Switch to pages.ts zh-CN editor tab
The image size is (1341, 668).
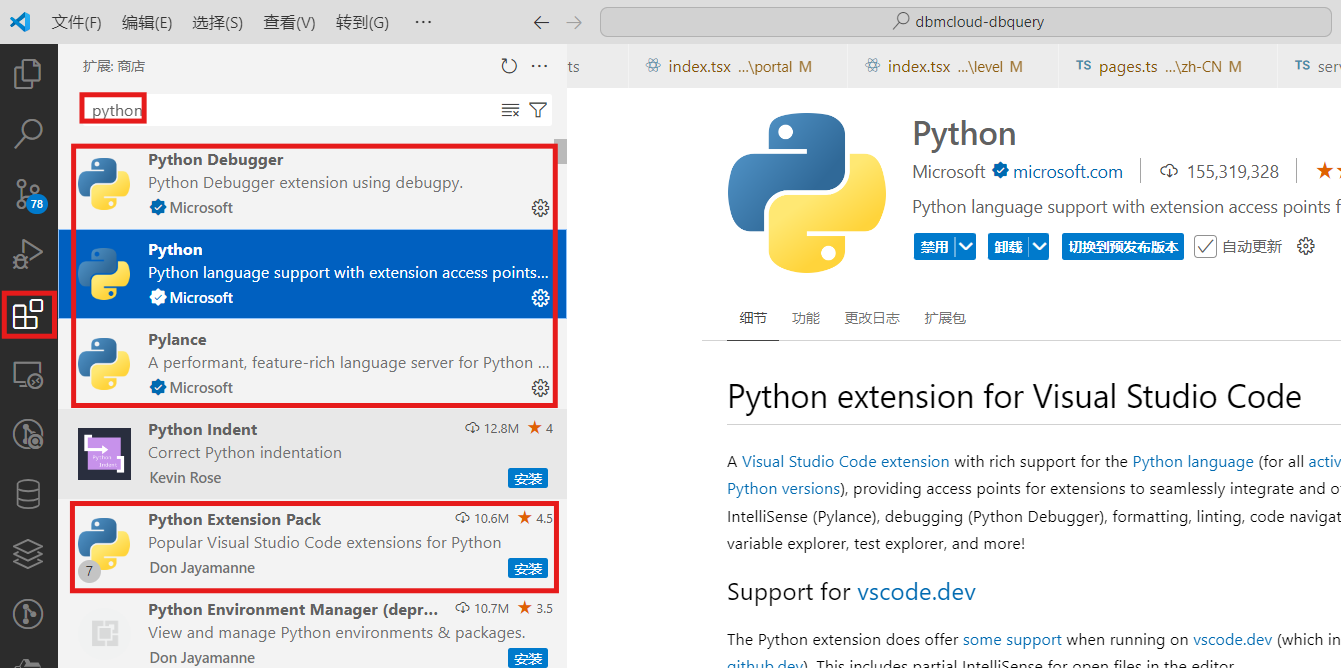tap(1167, 66)
